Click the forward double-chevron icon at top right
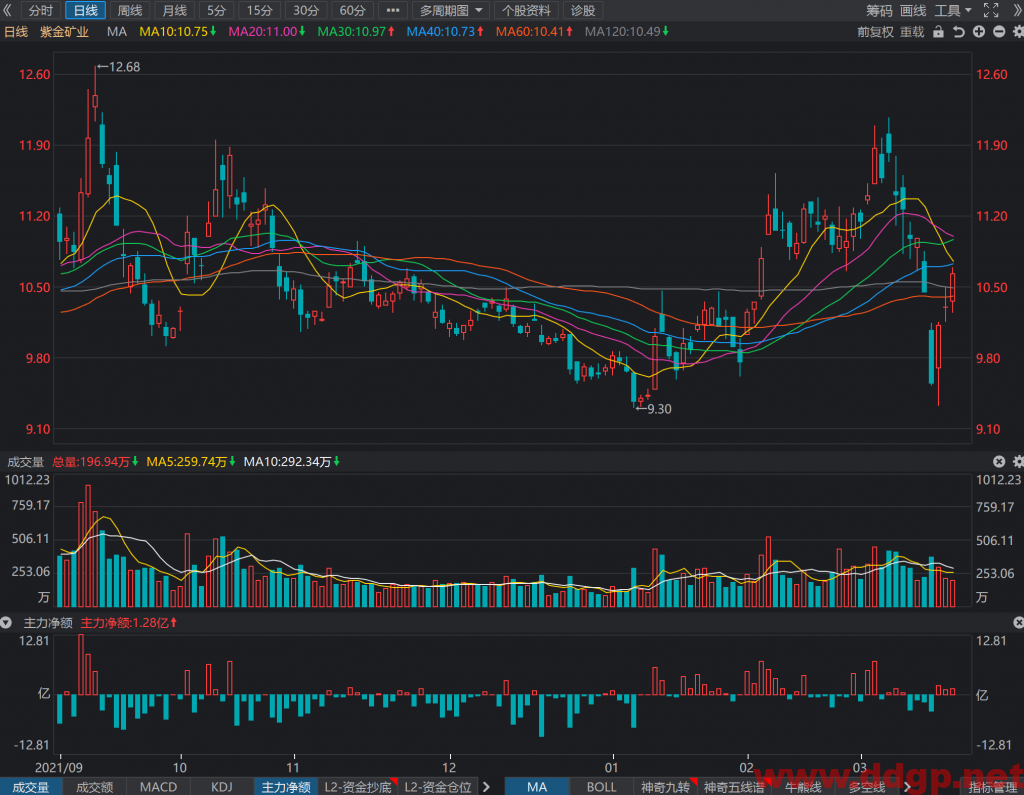This screenshot has height=795, width=1024. click(x=1016, y=10)
